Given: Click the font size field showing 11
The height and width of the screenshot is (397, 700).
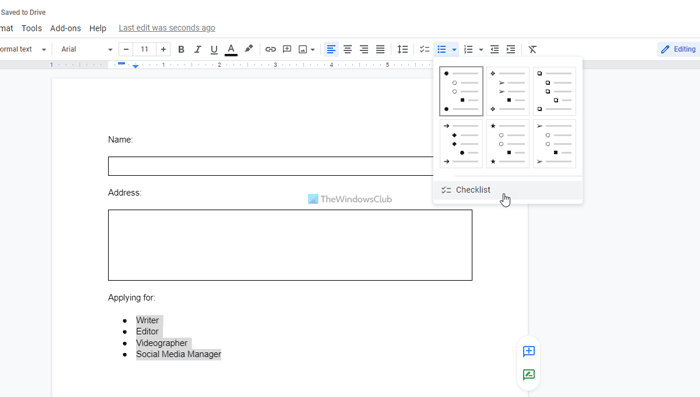Looking at the screenshot, I should coord(144,50).
